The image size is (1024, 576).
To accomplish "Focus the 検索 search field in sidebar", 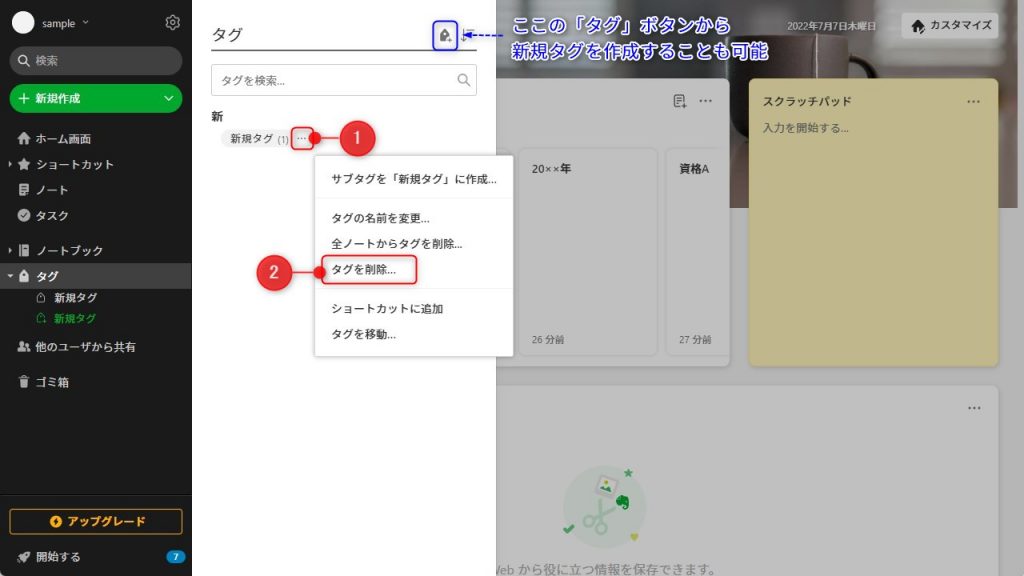I will point(95,61).
